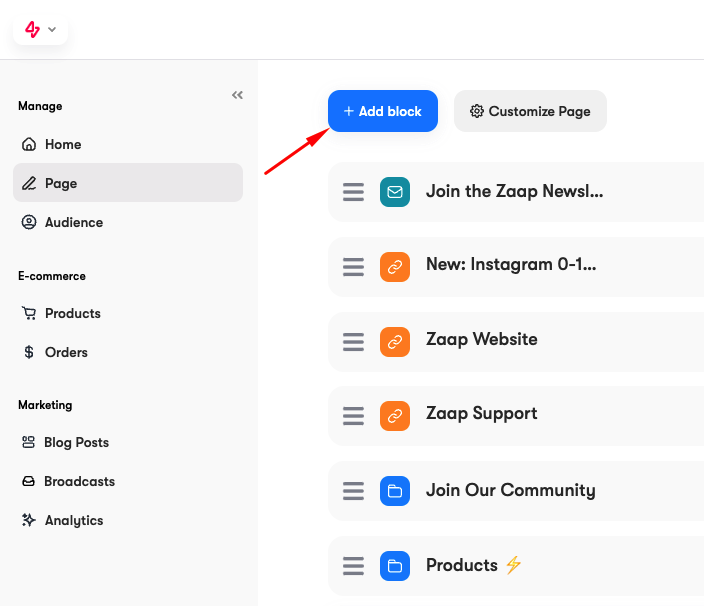Click the orange link icon for Zaap Support

tap(395, 416)
